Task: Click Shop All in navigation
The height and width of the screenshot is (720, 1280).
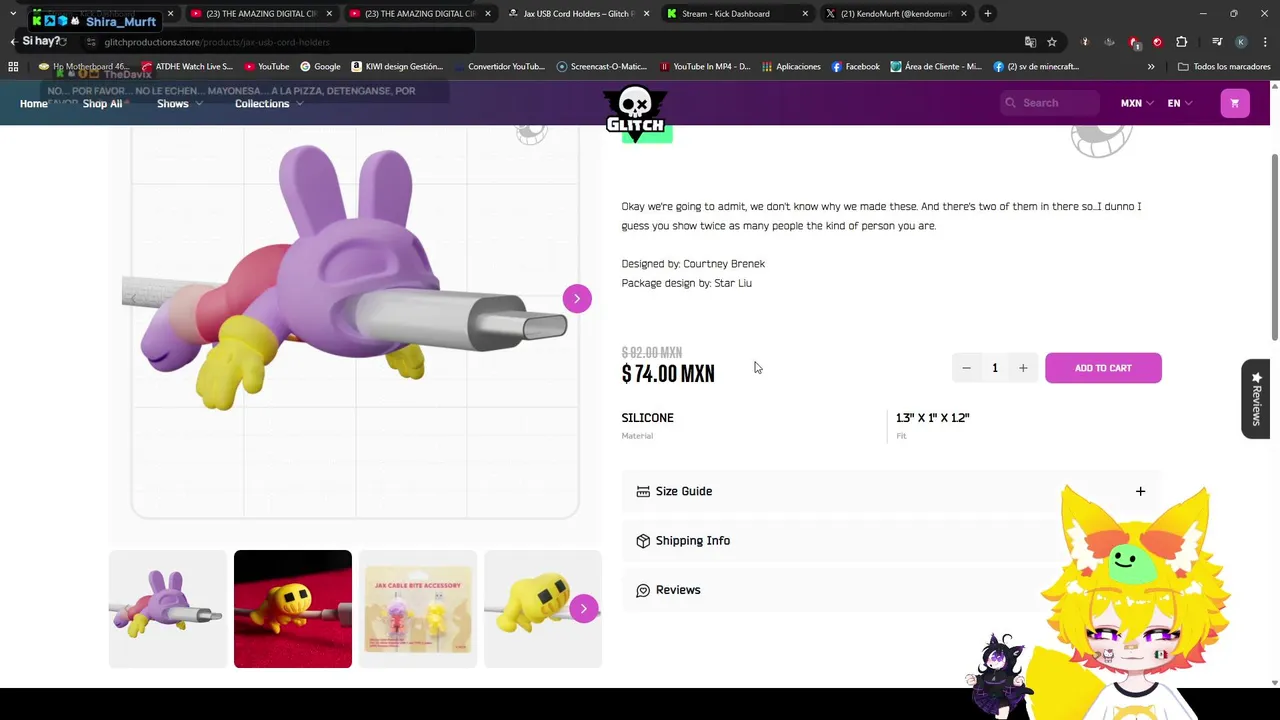Action: [103, 104]
